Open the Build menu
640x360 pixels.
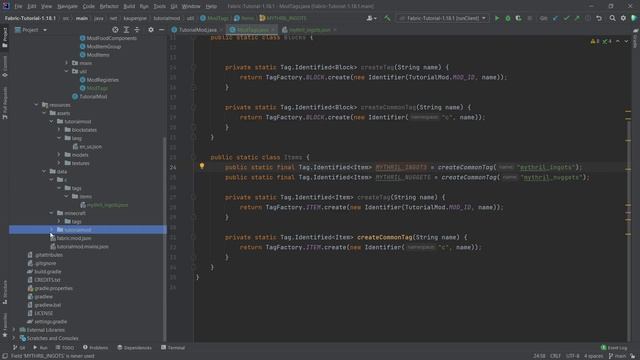pyautogui.click(x=129, y=7)
